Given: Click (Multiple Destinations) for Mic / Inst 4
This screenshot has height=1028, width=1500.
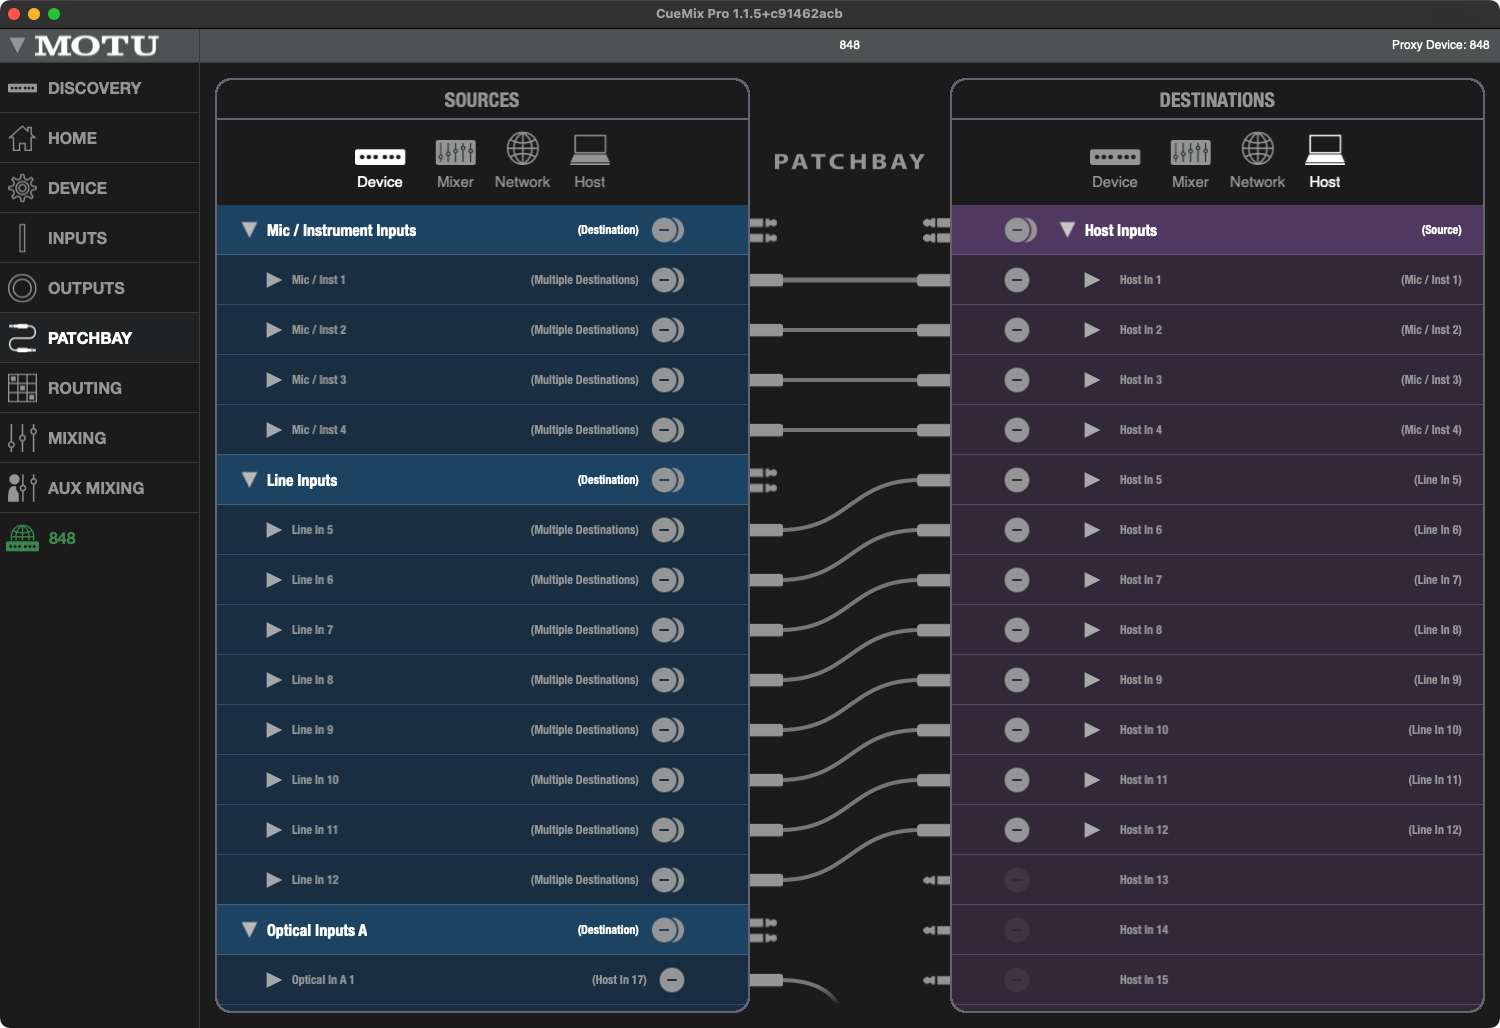Looking at the screenshot, I should point(584,430).
